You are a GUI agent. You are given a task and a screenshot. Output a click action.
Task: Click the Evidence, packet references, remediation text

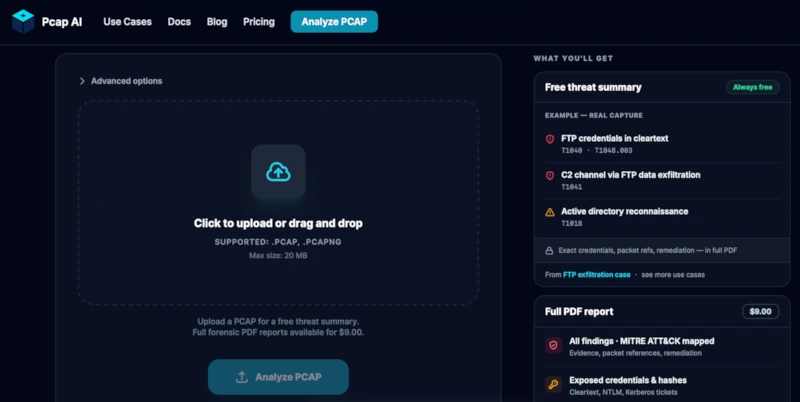click(635, 353)
